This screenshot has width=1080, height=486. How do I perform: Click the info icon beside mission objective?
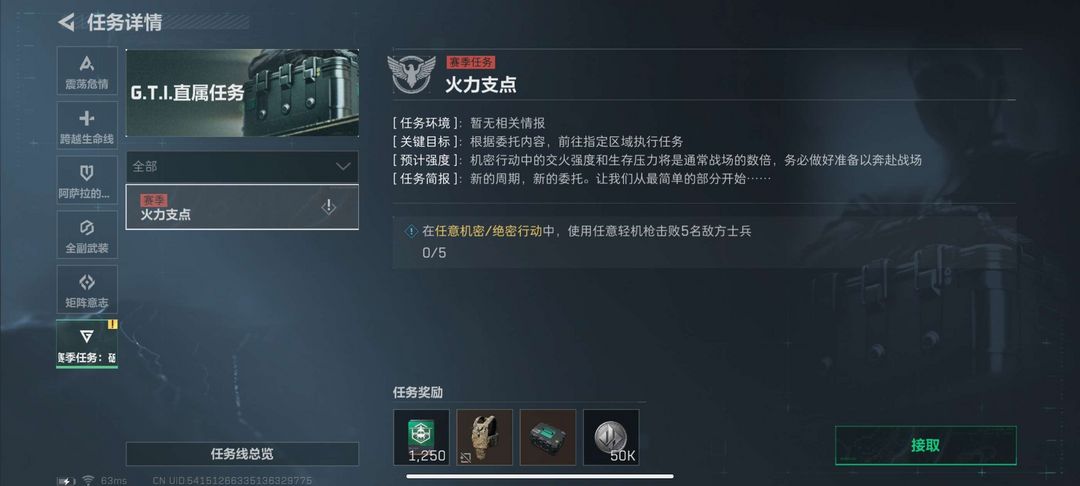pos(411,231)
